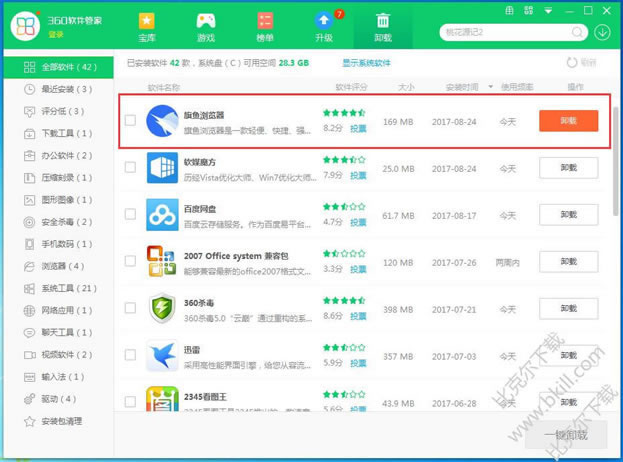Viewport: 623px width, 462px height.
Task: Click the 旗鱼浏览器 app icon
Action: (x=163, y=121)
